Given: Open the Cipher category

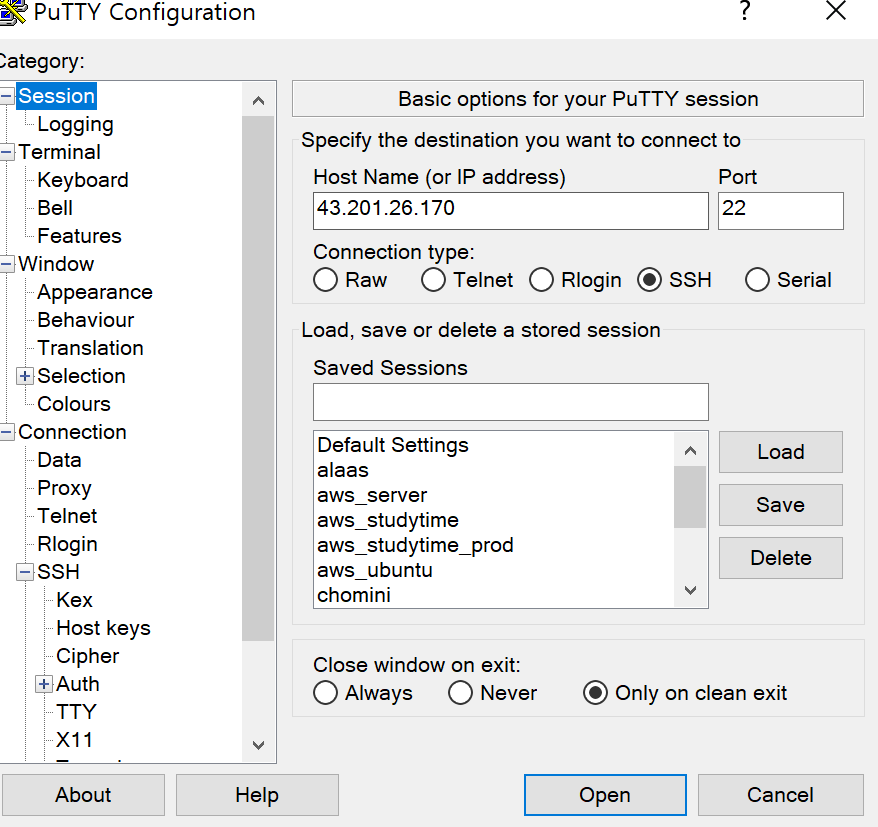Looking at the screenshot, I should pos(88,656).
